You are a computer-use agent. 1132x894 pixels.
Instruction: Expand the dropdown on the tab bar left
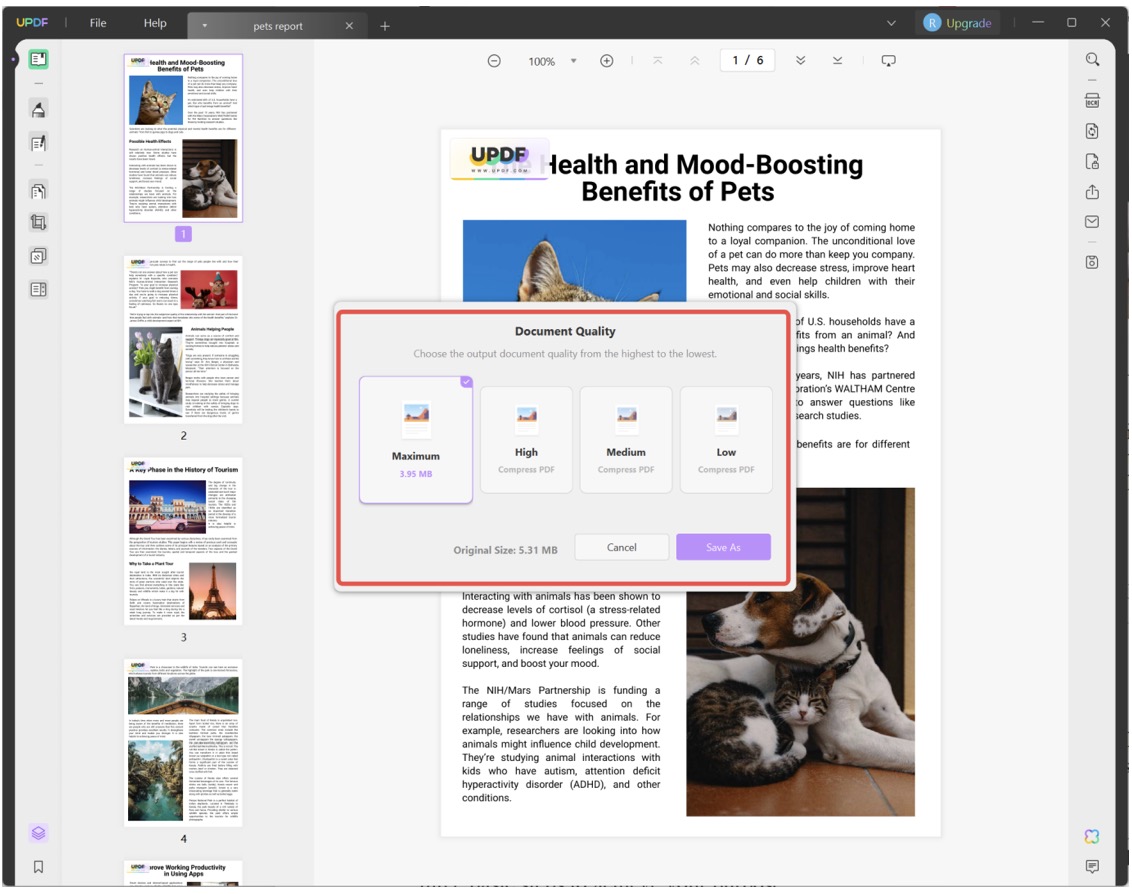point(205,25)
